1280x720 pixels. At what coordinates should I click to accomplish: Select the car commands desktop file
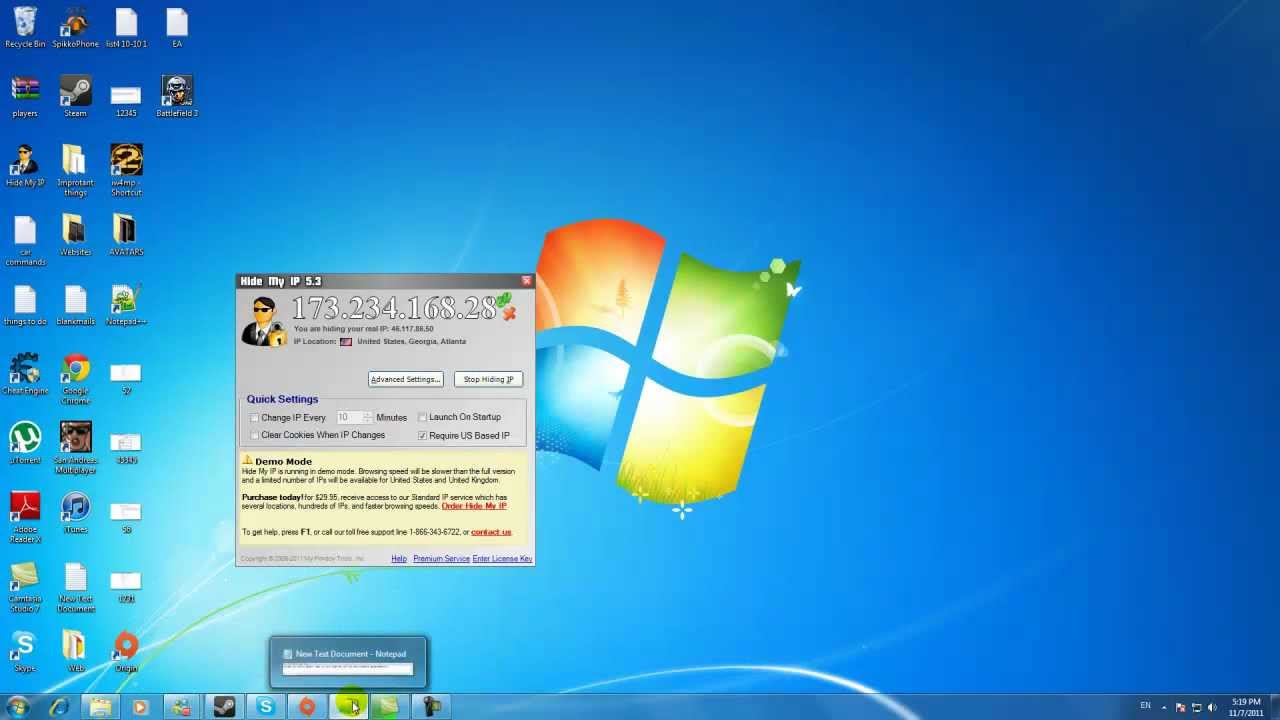pyautogui.click(x=25, y=238)
